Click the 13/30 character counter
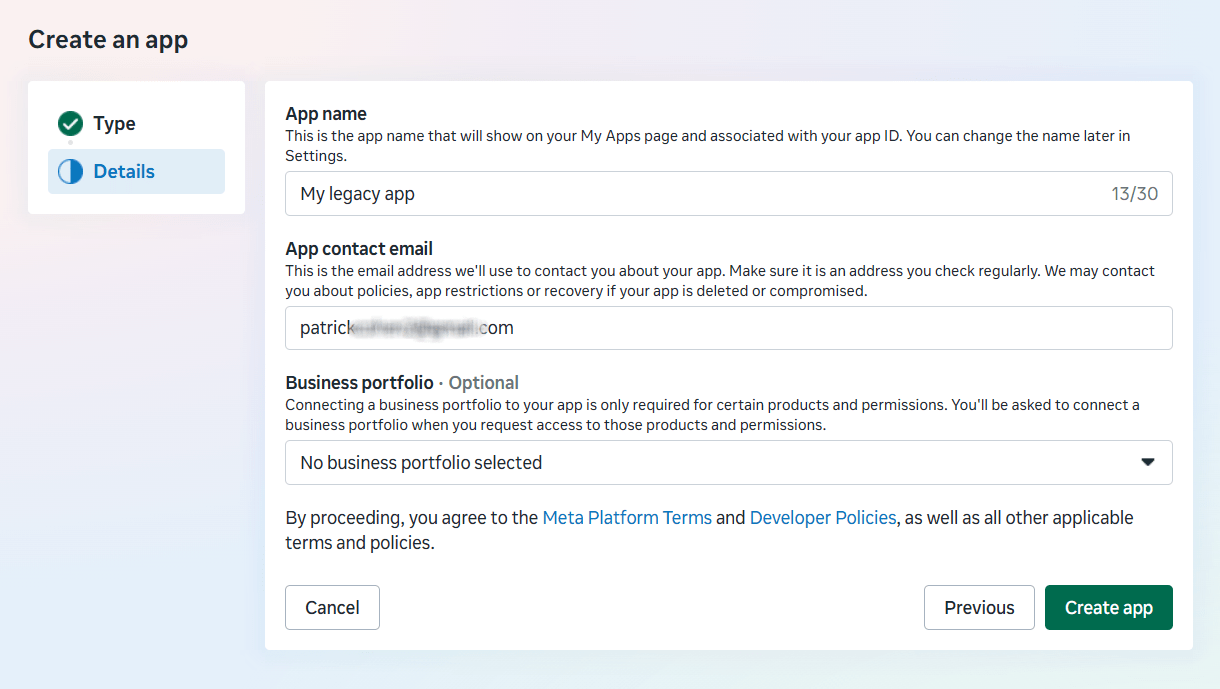The image size is (1220, 689). (1135, 194)
